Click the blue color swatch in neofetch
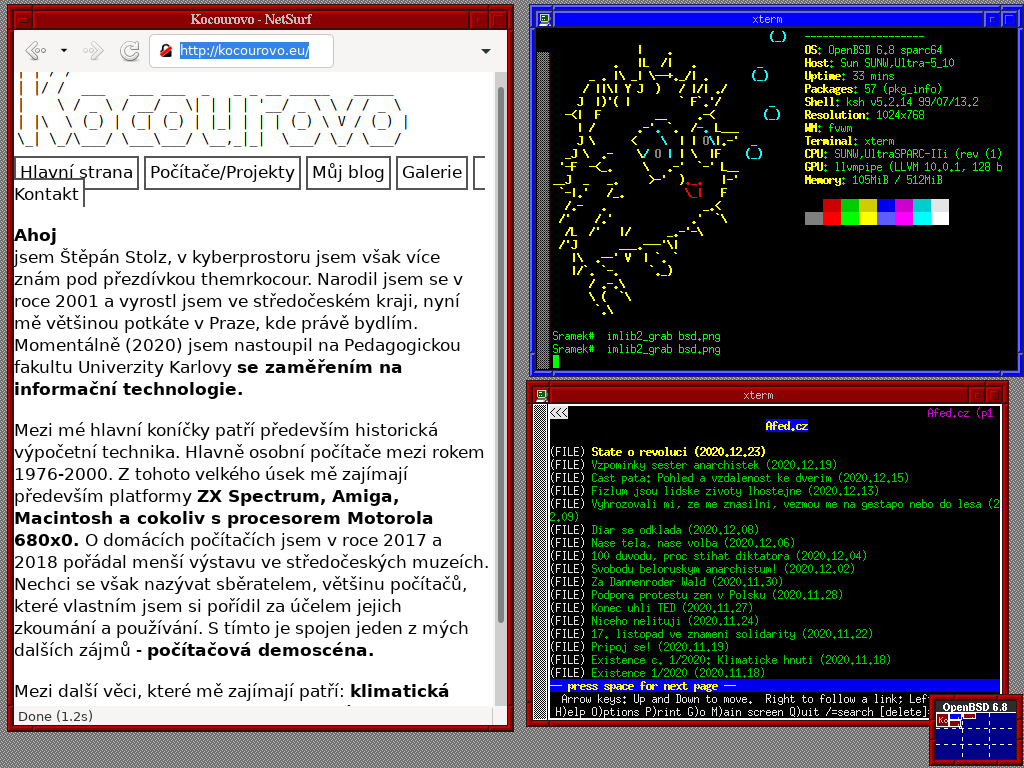Viewport: 1024px width, 768px height. click(x=886, y=212)
